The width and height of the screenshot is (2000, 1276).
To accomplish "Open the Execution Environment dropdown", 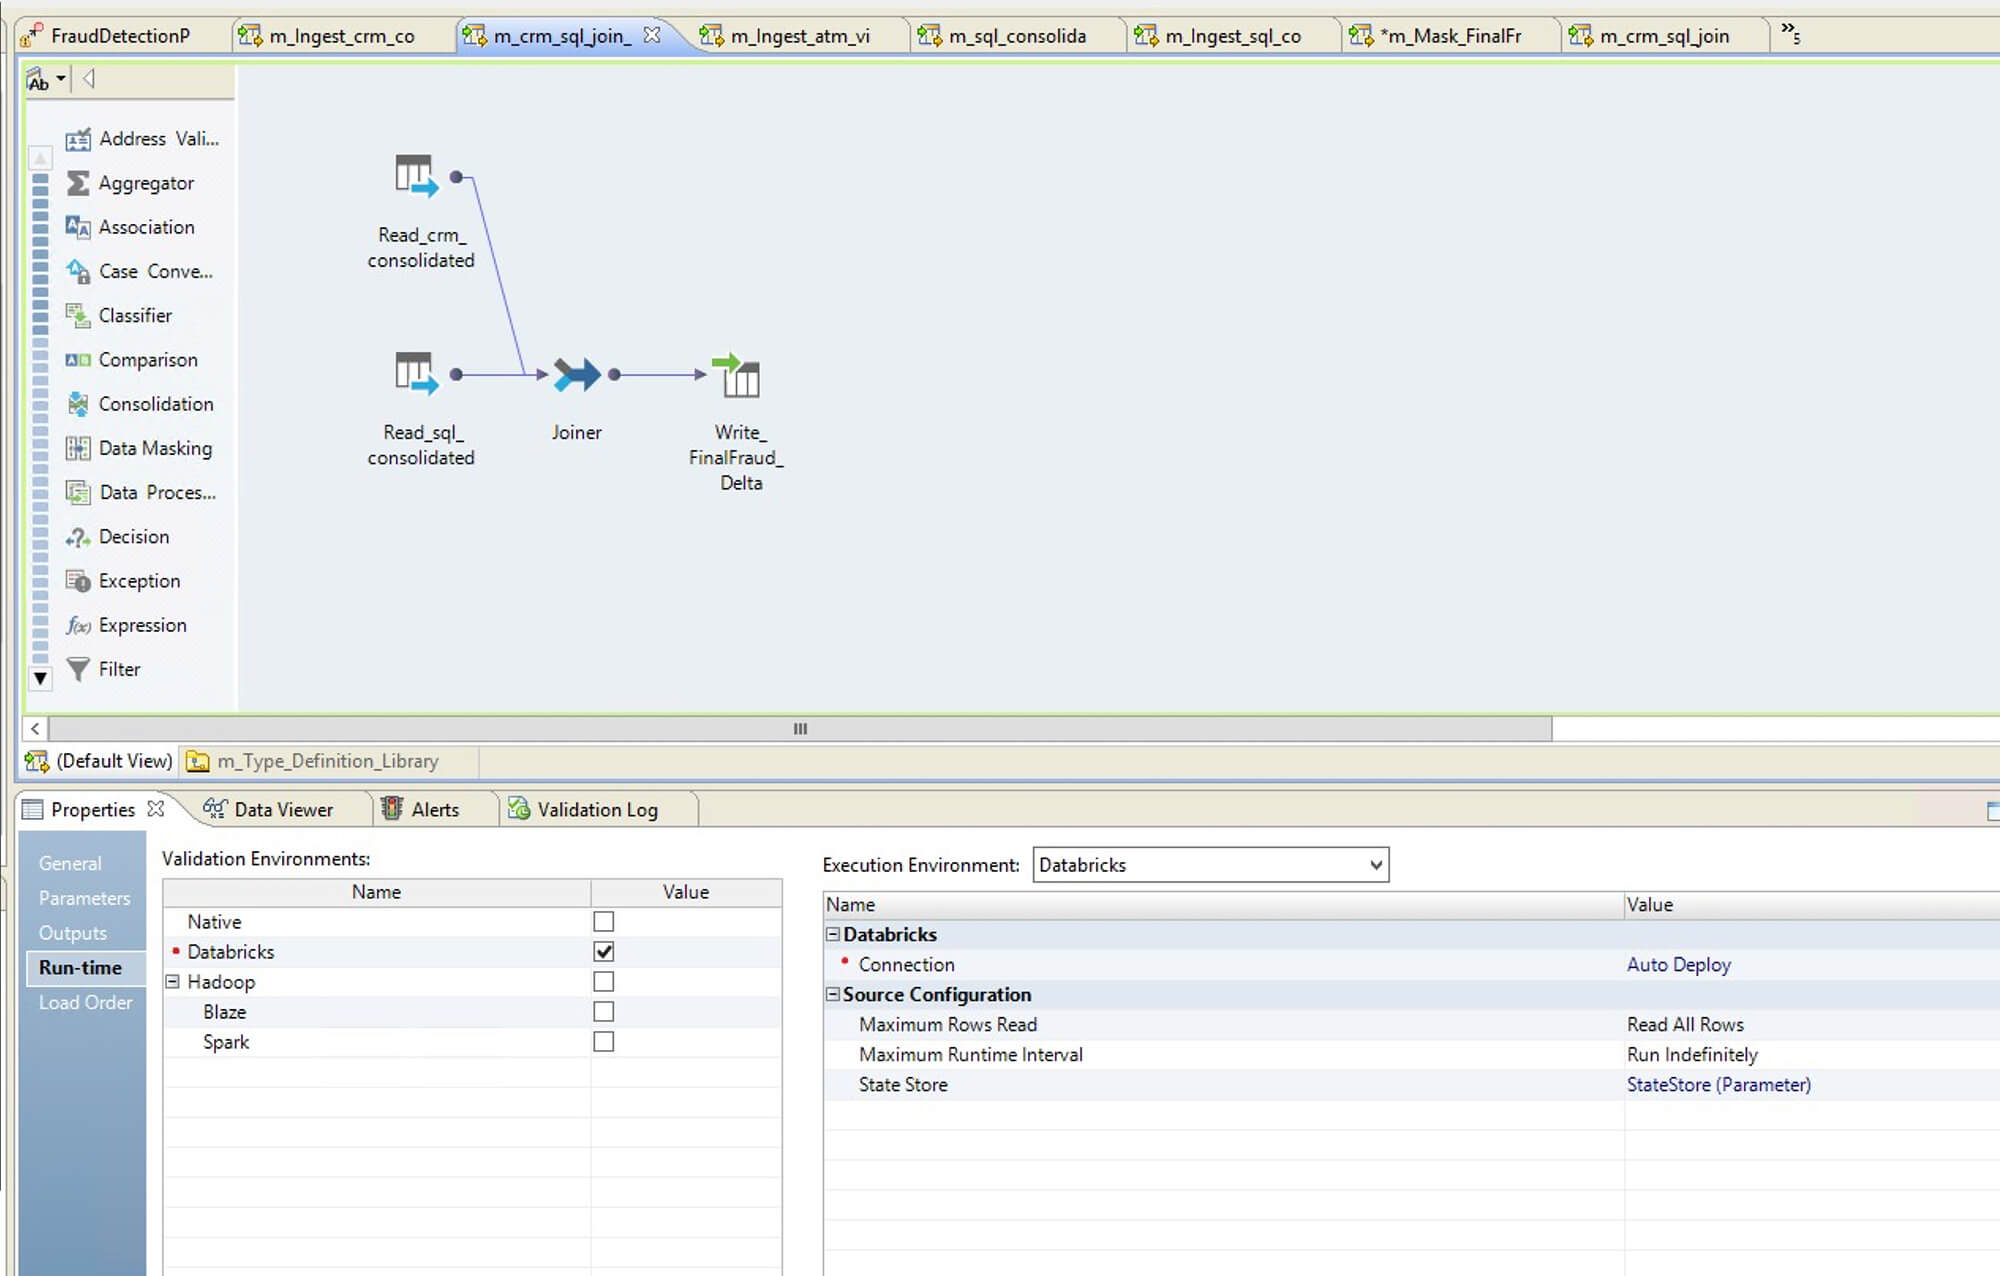I will pos(1376,865).
